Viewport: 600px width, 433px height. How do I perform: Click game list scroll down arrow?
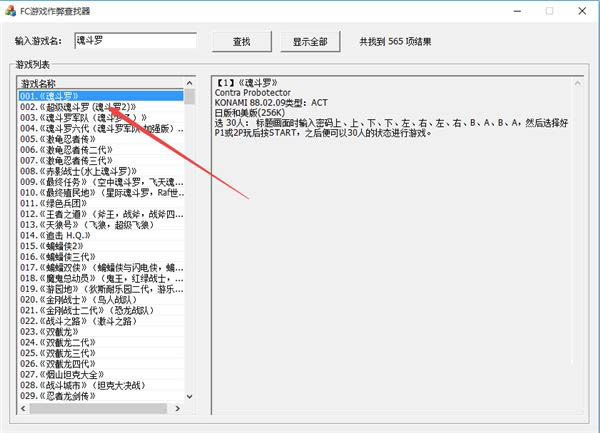point(190,397)
